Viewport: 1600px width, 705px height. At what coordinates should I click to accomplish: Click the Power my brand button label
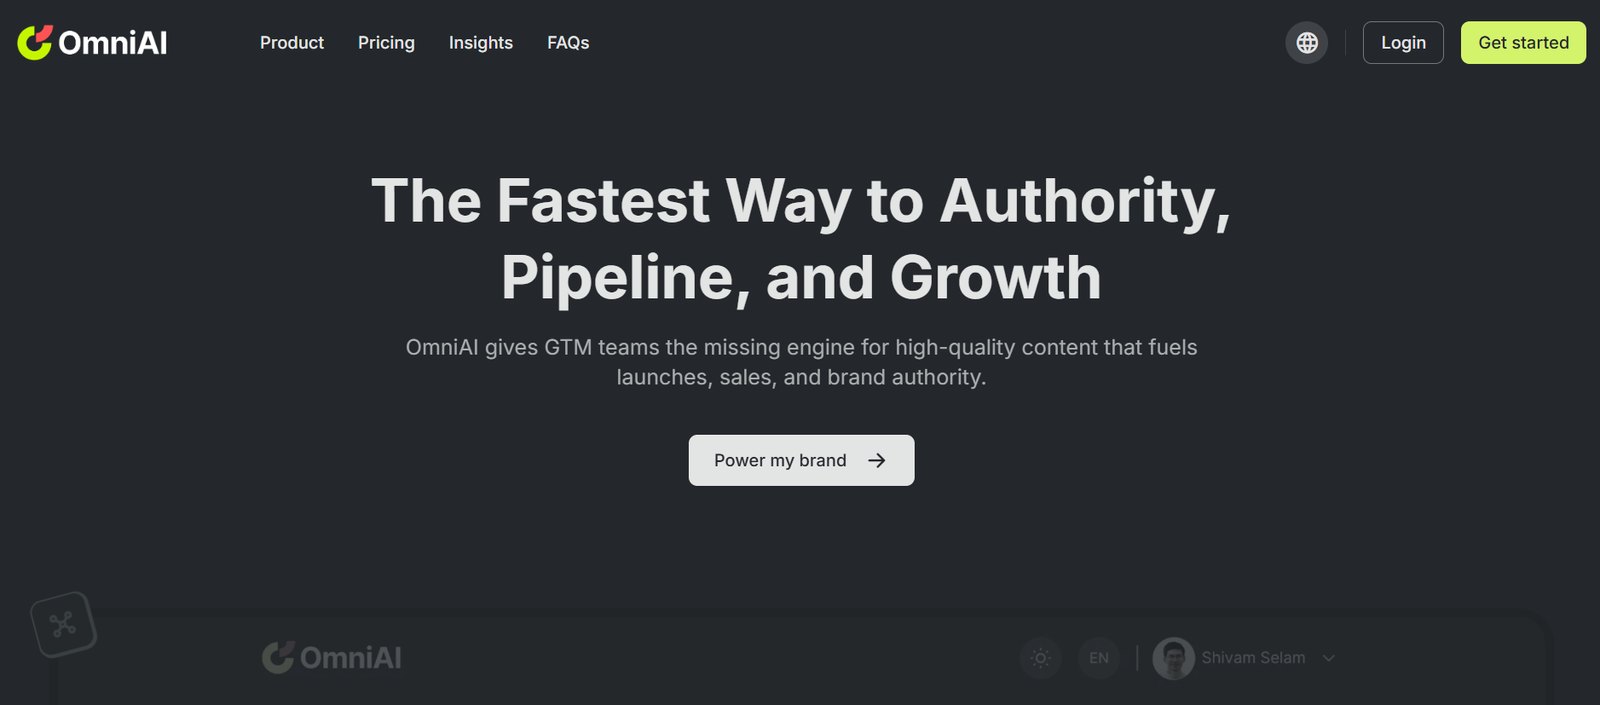(x=780, y=460)
